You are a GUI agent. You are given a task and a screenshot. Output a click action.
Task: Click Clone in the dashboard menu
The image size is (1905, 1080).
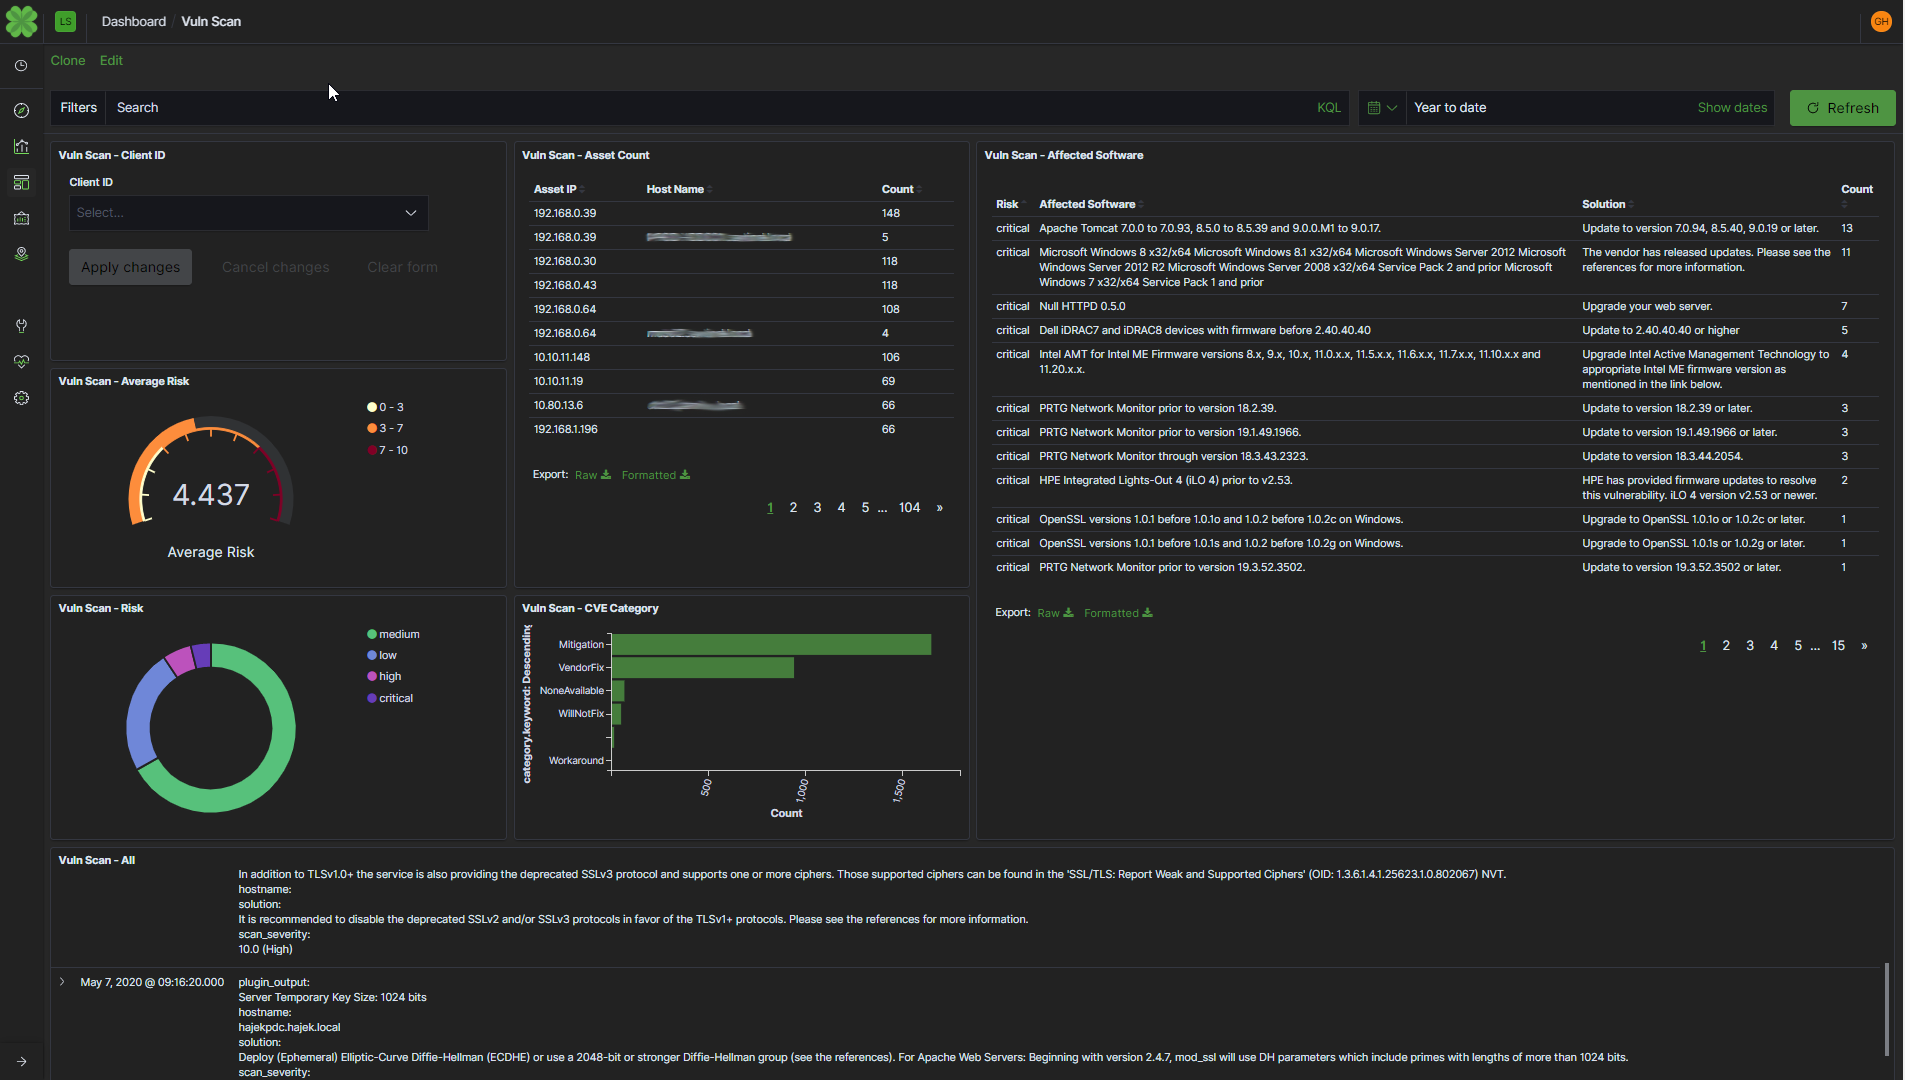[68, 61]
